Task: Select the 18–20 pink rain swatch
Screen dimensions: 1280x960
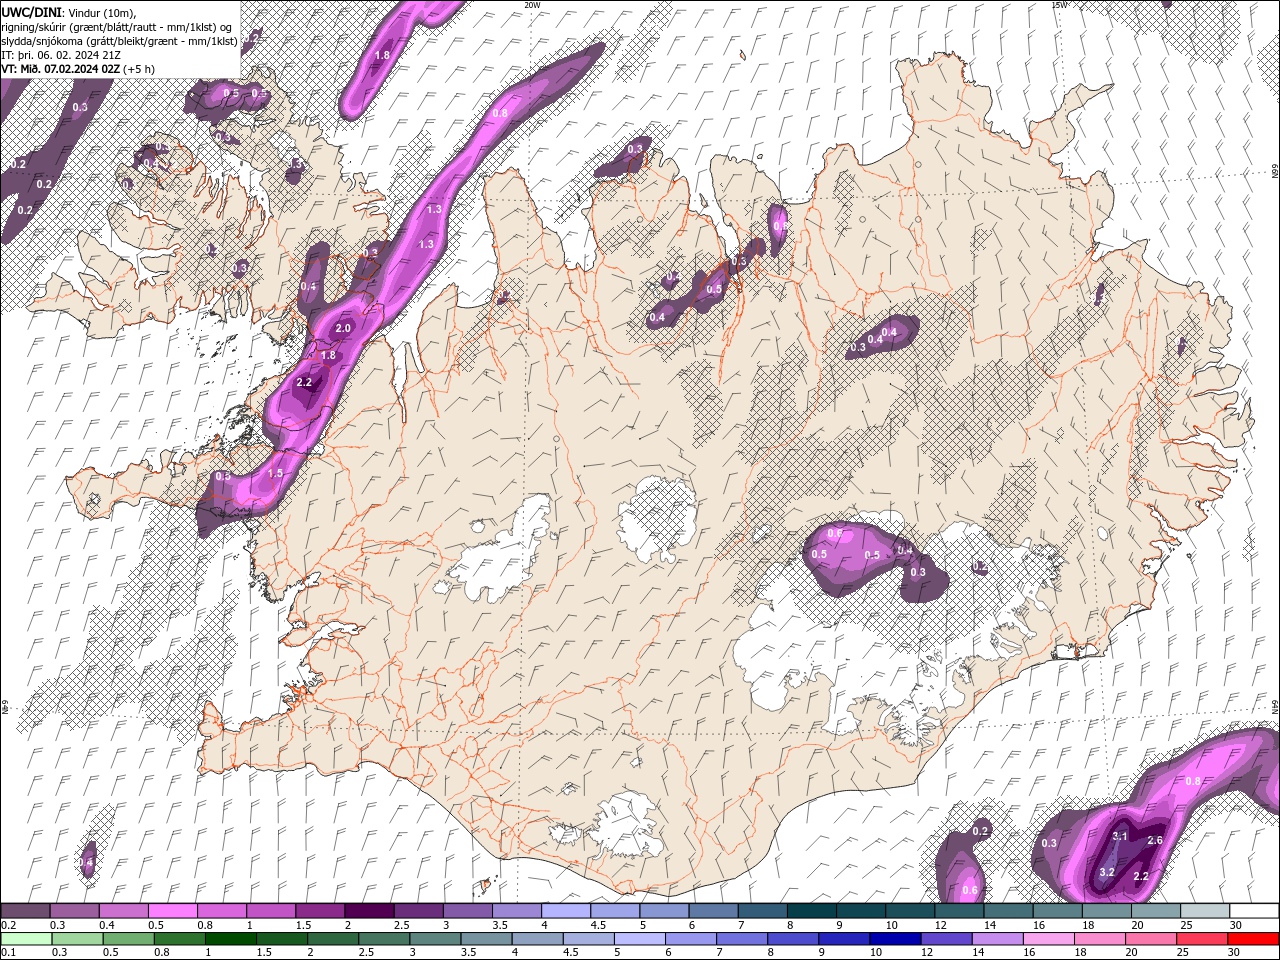Action: 1100,939
